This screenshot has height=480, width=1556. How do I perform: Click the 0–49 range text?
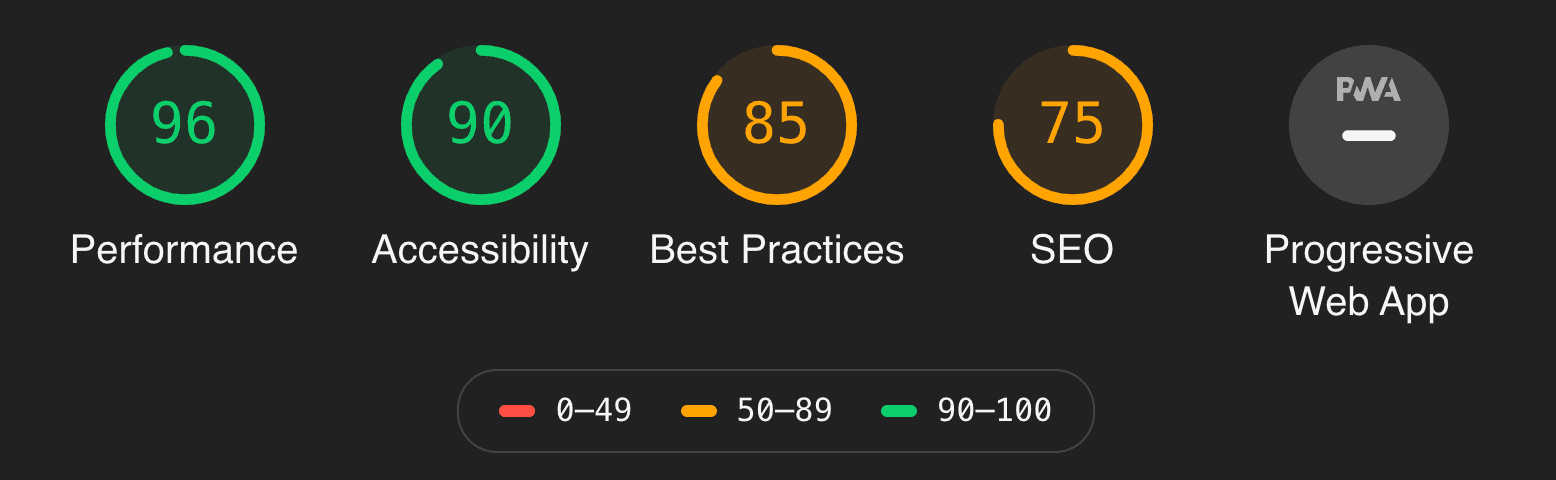coord(594,410)
